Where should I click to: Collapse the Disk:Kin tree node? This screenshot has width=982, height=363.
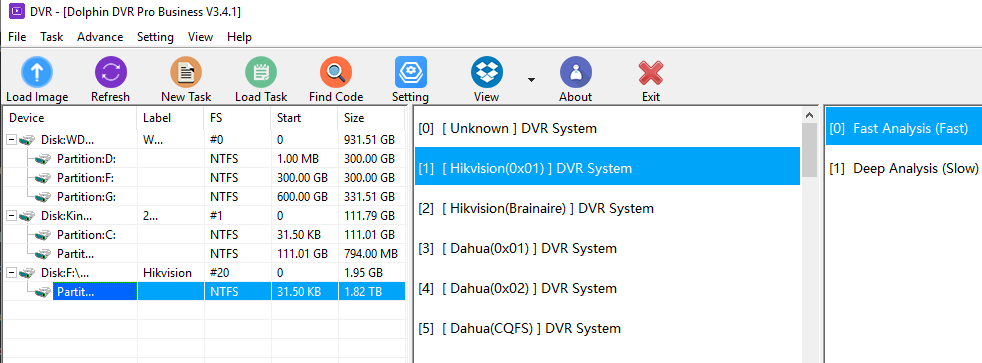click(12, 216)
